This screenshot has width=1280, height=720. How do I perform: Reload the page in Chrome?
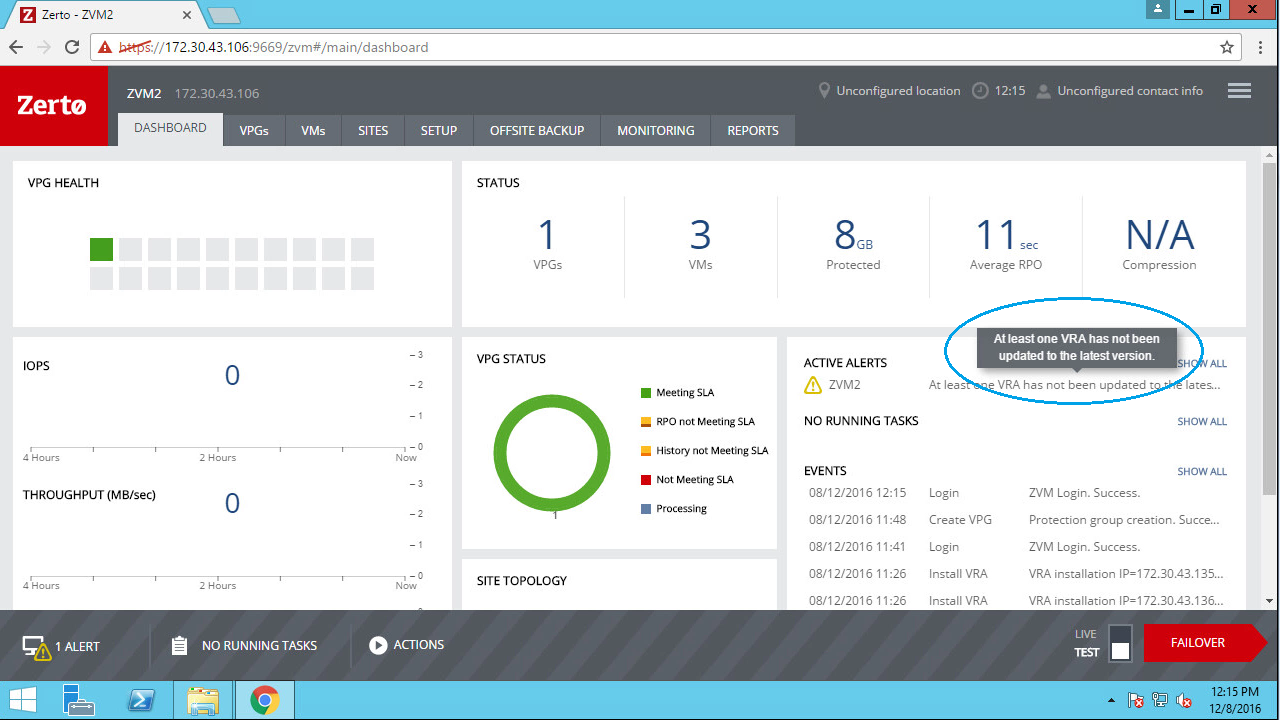pos(72,47)
